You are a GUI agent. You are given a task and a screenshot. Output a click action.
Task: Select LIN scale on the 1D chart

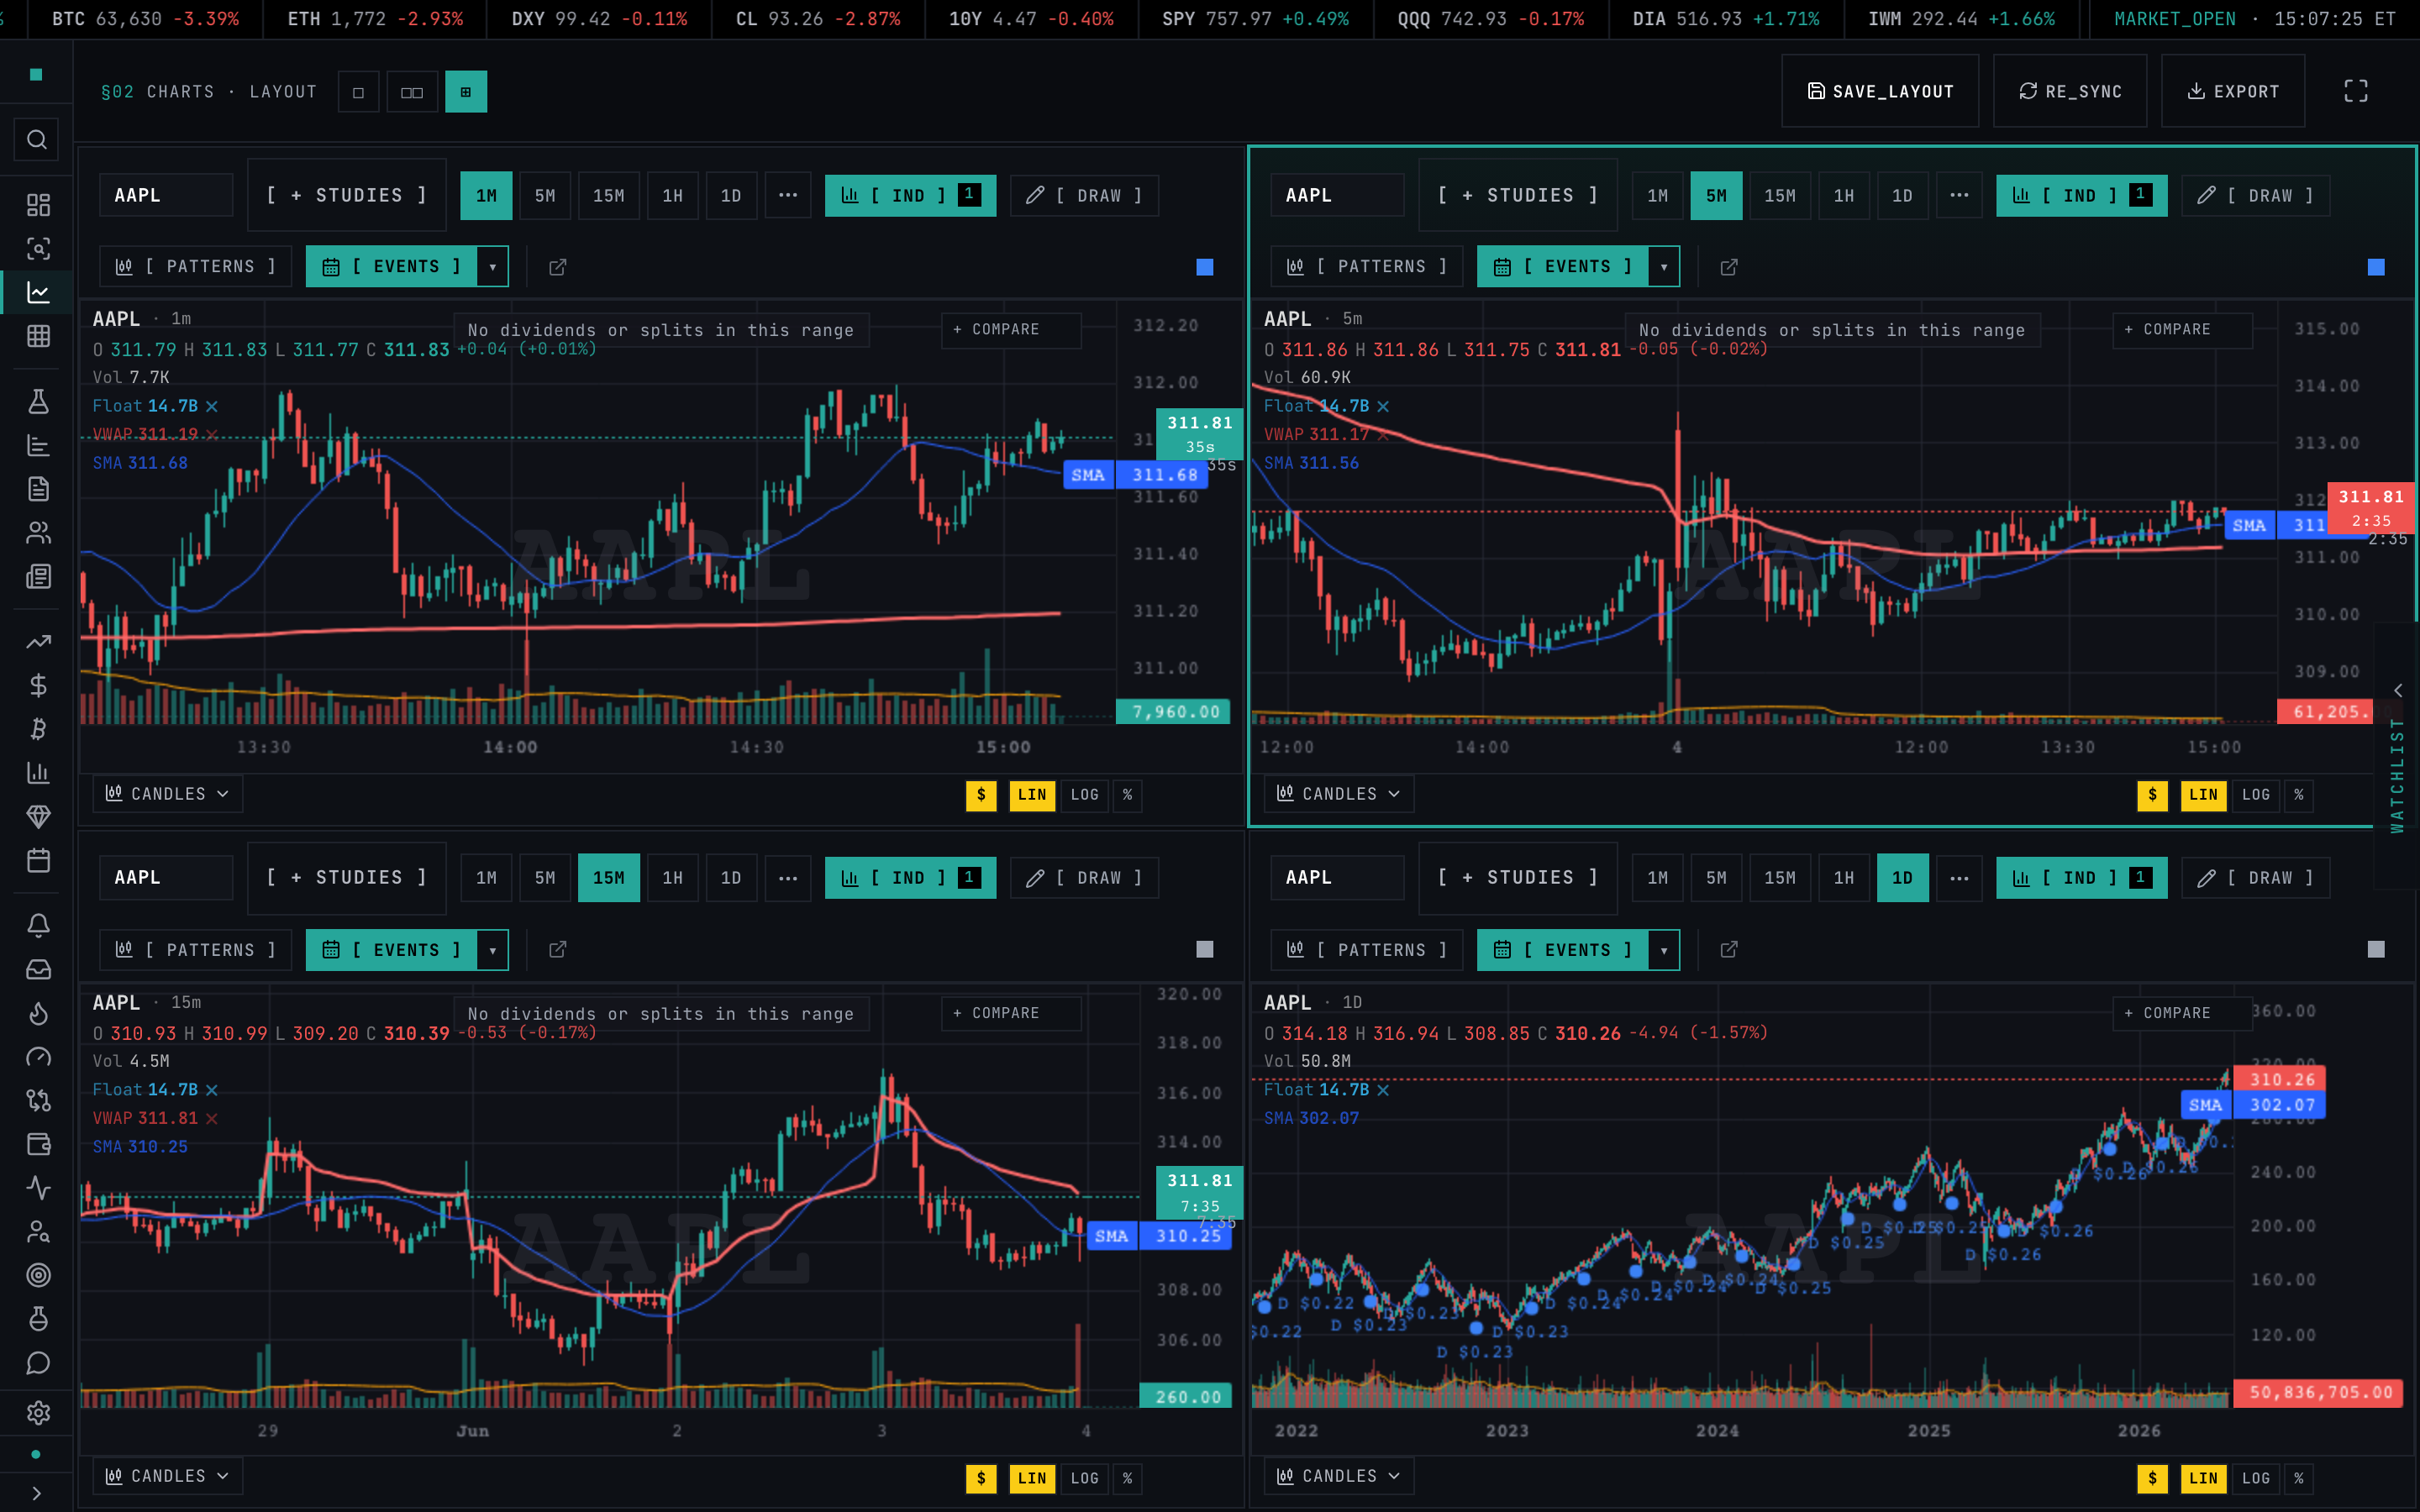click(2203, 1479)
